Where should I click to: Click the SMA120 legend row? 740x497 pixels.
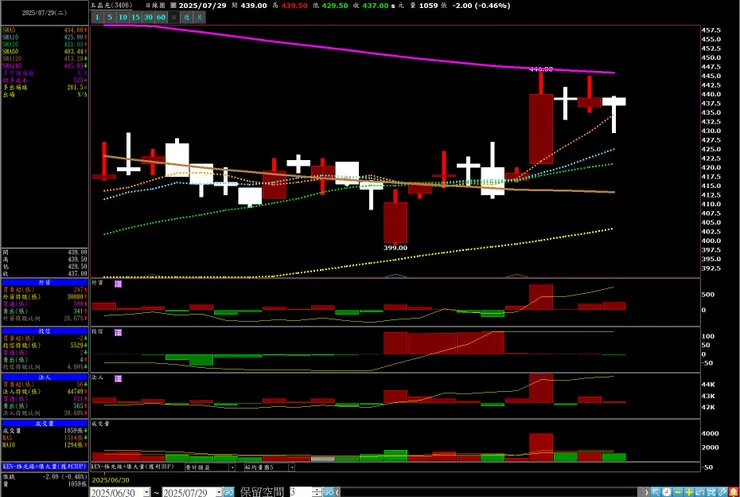44,59
